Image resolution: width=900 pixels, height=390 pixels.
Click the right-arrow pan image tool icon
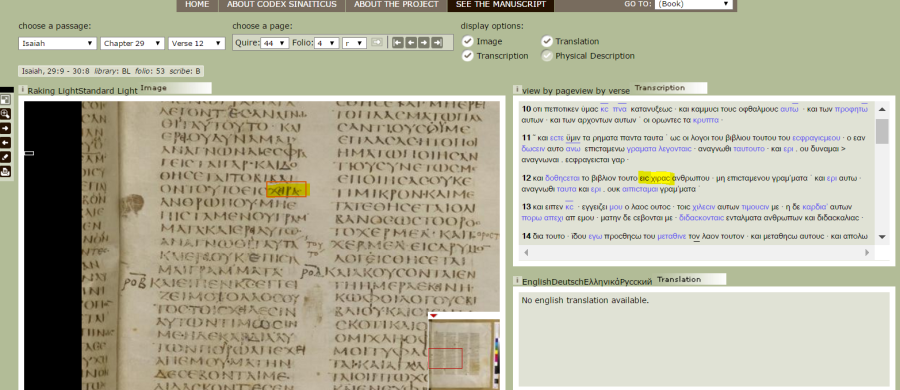(x=6, y=128)
